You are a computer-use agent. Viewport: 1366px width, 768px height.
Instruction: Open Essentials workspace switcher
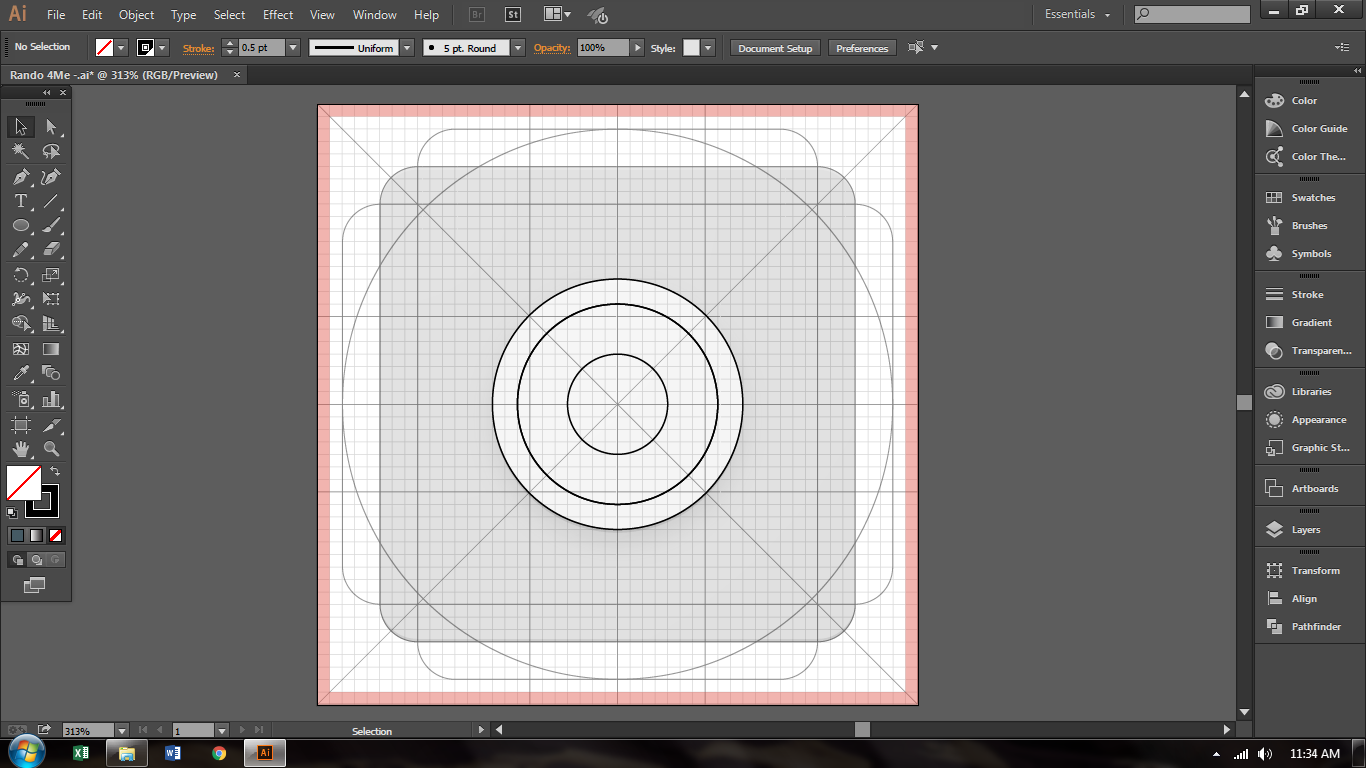tap(1077, 15)
